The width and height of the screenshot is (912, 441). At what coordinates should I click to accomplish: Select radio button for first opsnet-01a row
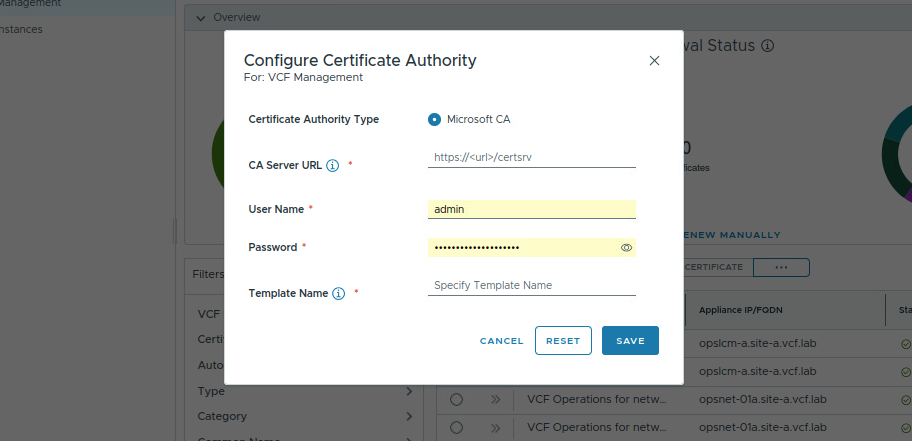pos(456,399)
